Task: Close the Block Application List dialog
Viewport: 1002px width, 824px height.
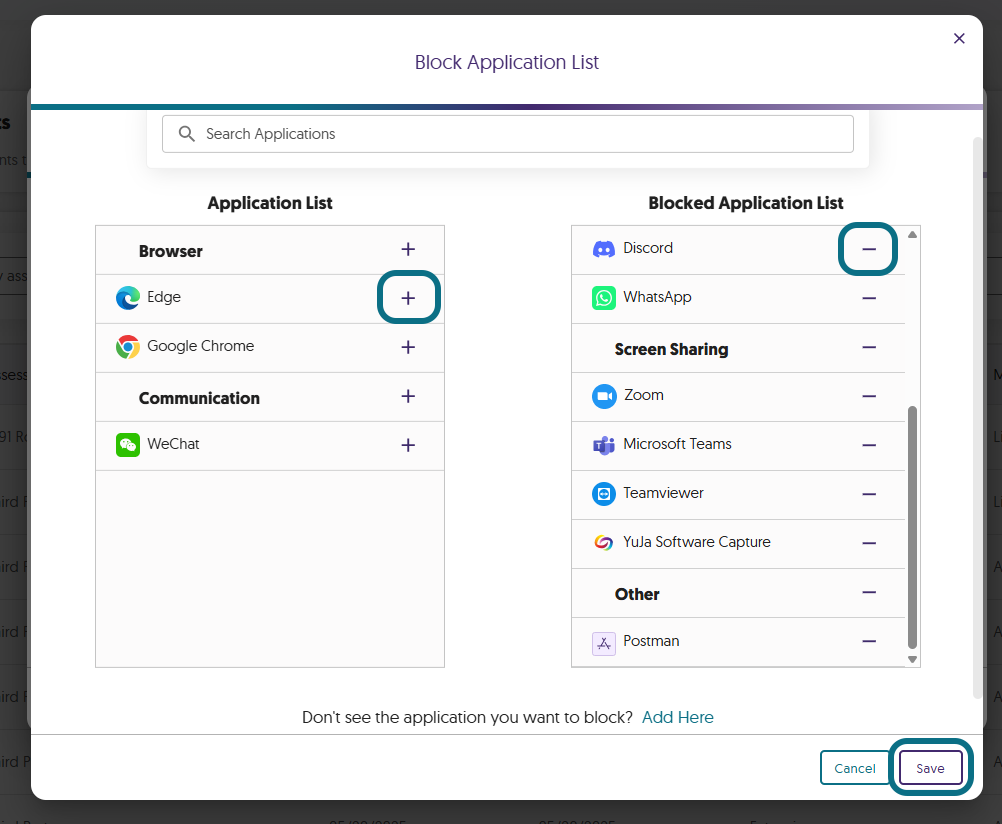Action: 959,38
